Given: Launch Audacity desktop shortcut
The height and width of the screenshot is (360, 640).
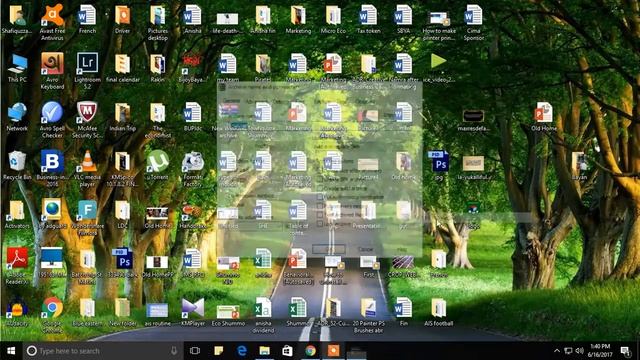Looking at the screenshot, I should tap(17, 312).
